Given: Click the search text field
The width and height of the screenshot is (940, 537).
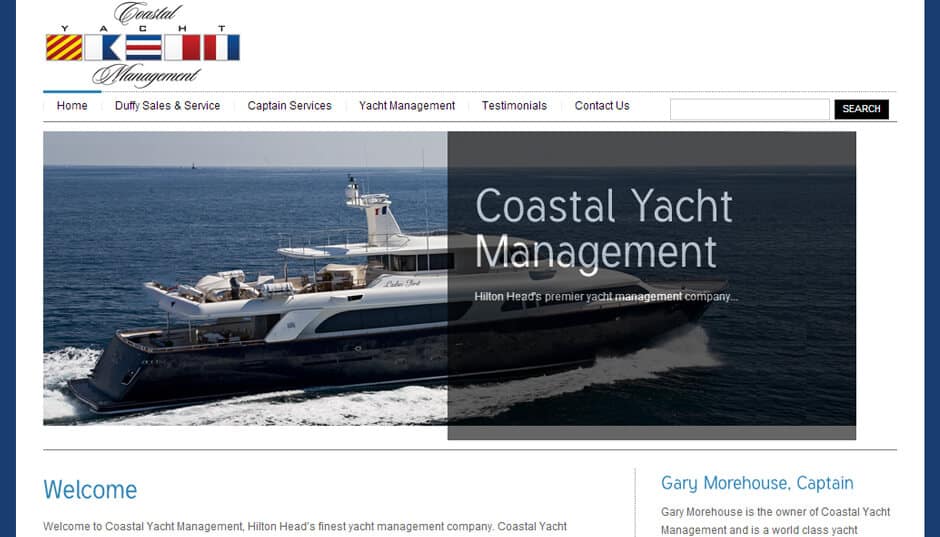Looking at the screenshot, I should click(749, 109).
